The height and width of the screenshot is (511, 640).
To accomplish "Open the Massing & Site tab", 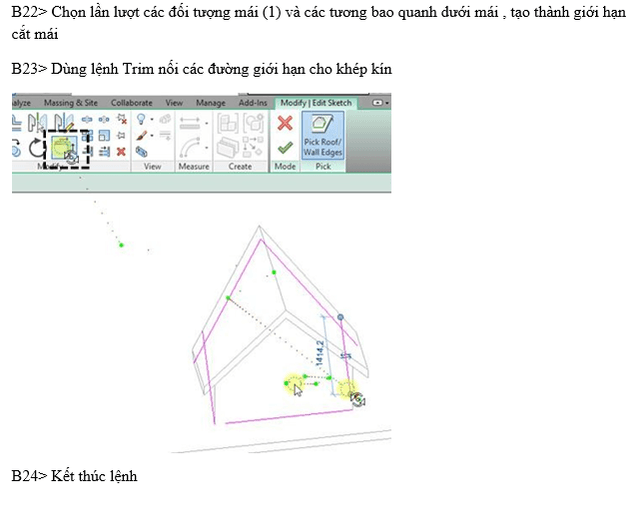I will [71, 103].
